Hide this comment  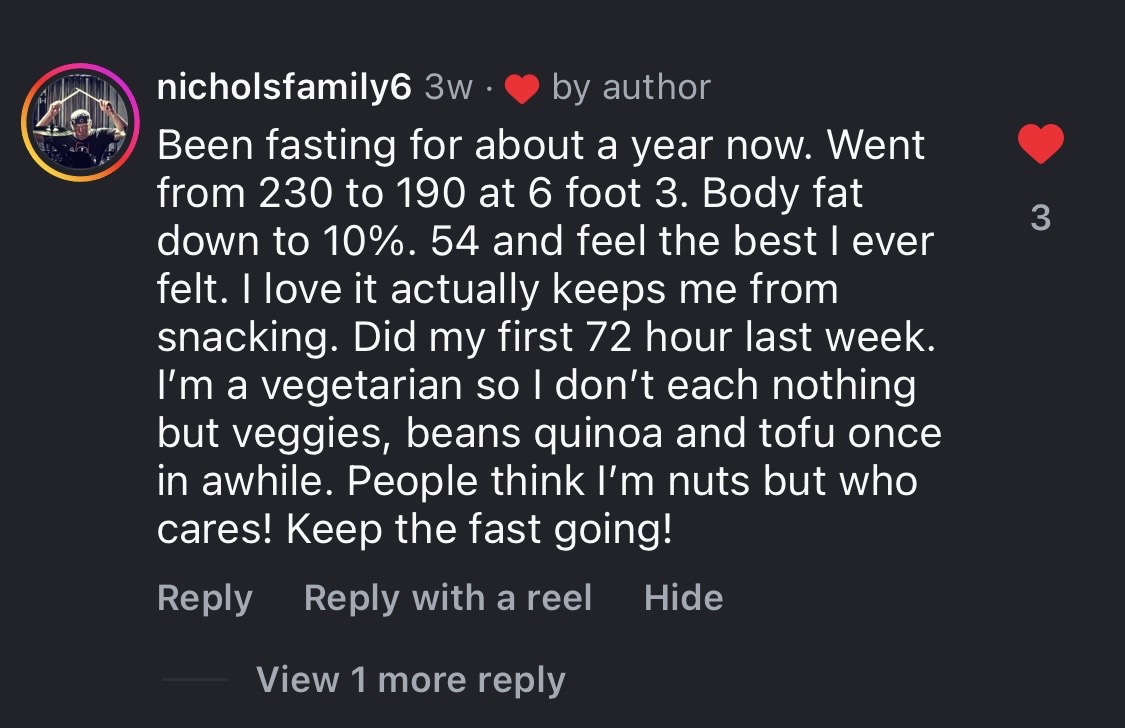683,598
